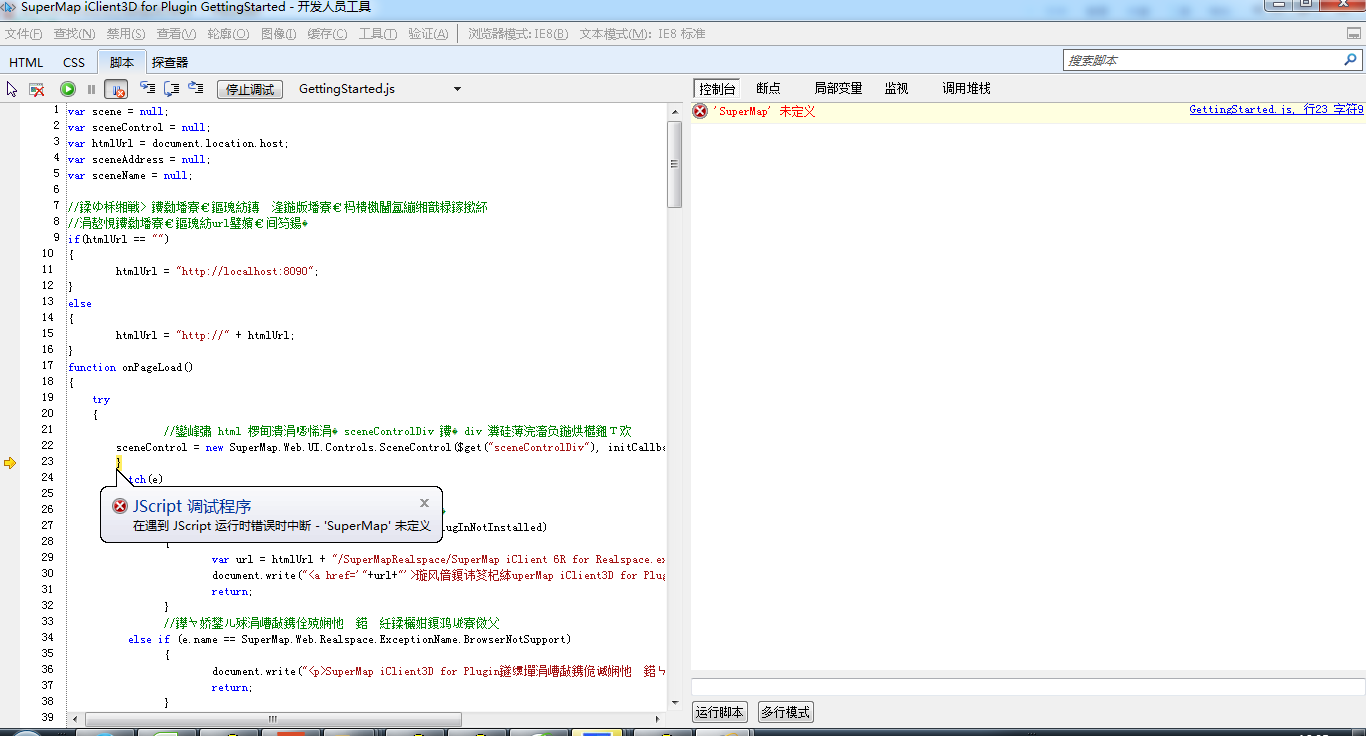Close the JScript 调试程序 popup
The height and width of the screenshot is (736, 1366).
(x=424, y=503)
